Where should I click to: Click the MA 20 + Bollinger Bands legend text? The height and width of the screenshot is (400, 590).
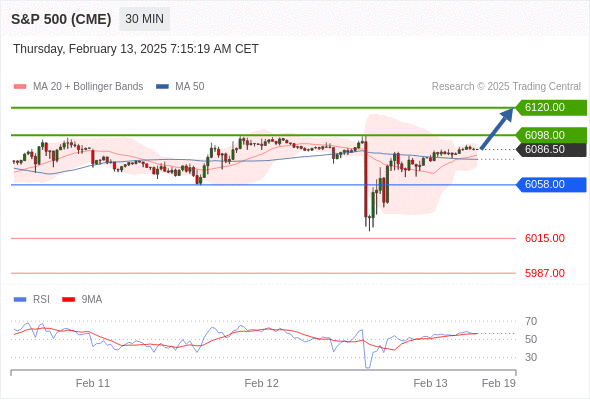[88, 87]
